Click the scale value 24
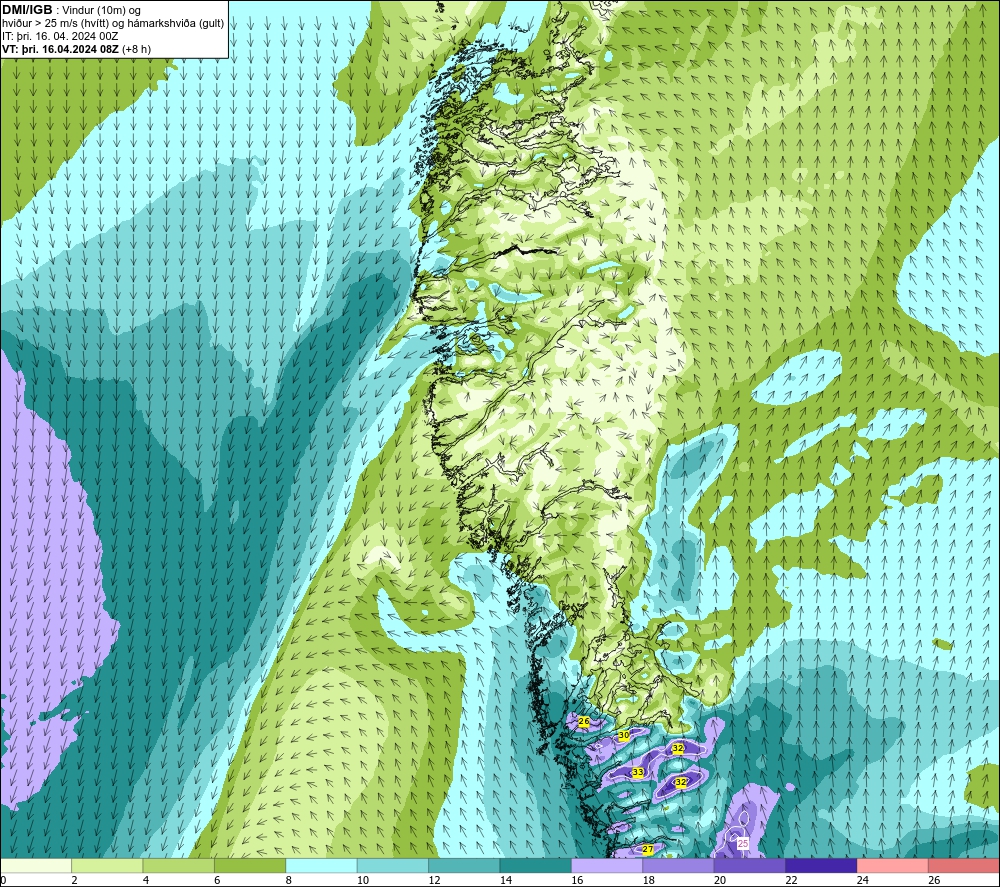Image resolution: width=1000 pixels, height=887 pixels. [x=863, y=880]
